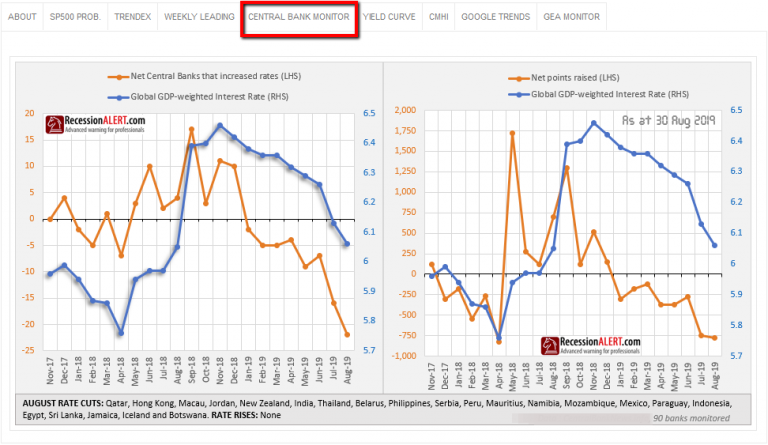The width and height of the screenshot is (768, 445).
Task: Open the WEEKLY LEADING tab
Action: [x=198, y=17]
